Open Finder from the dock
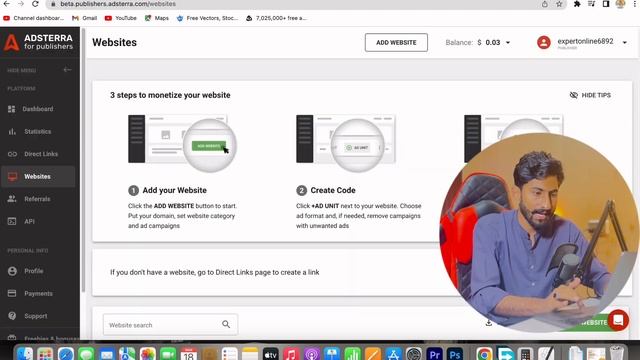640x360 pixels. [24, 354]
